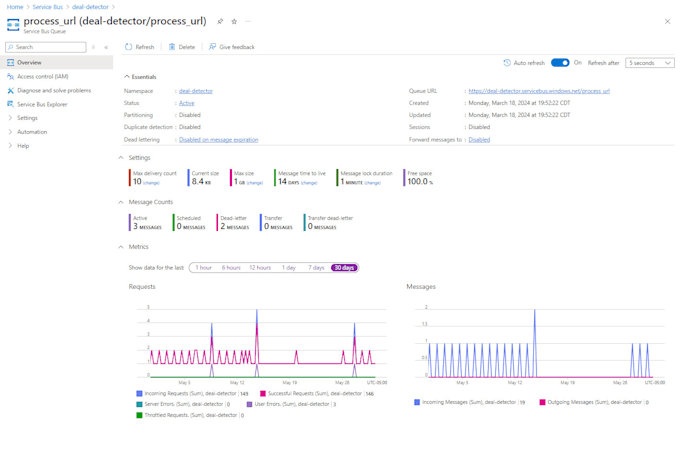Open the more options ellipsis menu

pos(248,21)
